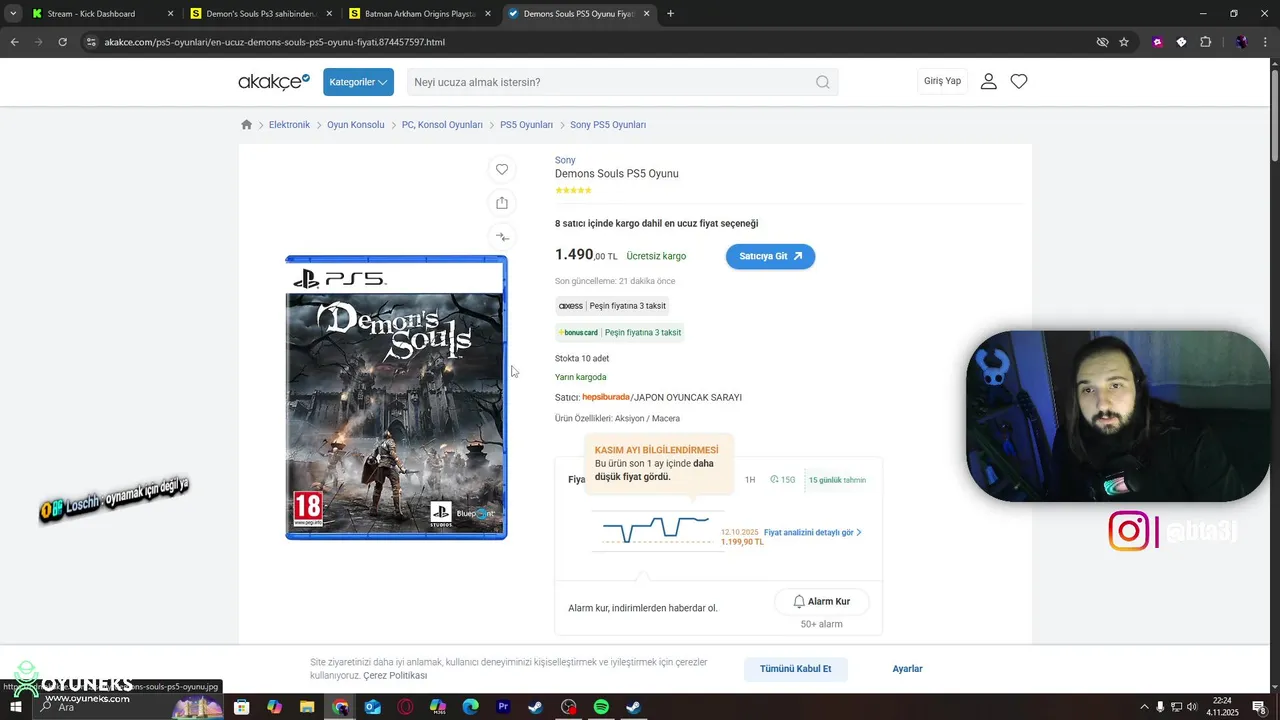Click the price history line chart

click(656, 530)
